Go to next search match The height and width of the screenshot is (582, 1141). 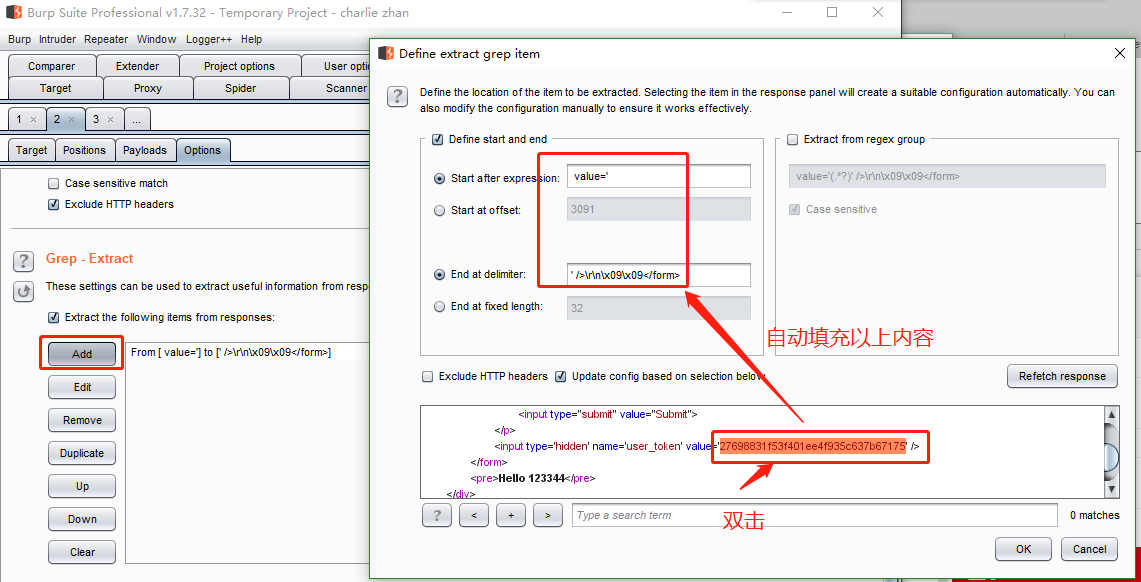(548, 515)
